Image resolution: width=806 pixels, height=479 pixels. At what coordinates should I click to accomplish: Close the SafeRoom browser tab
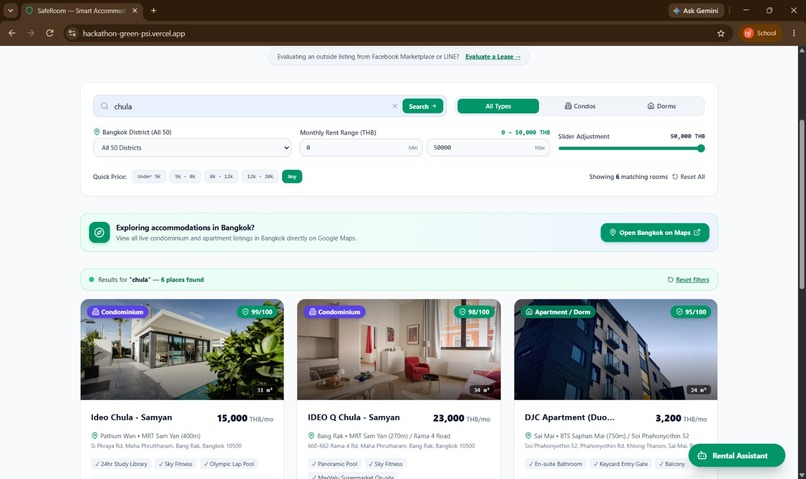(x=135, y=10)
